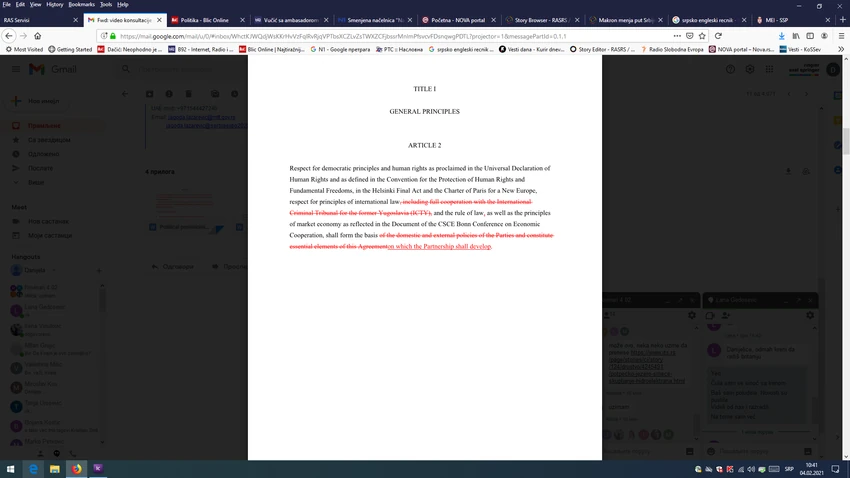Switch to the Početna - NOVA portal tab
Image resolution: width=850 pixels, height=478 pixels.
(458, 20)
